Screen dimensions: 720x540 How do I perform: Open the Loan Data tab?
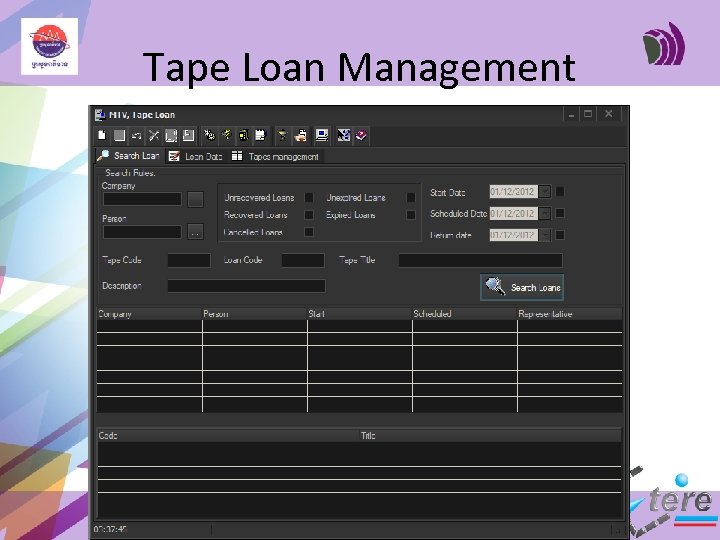point(195,157)
